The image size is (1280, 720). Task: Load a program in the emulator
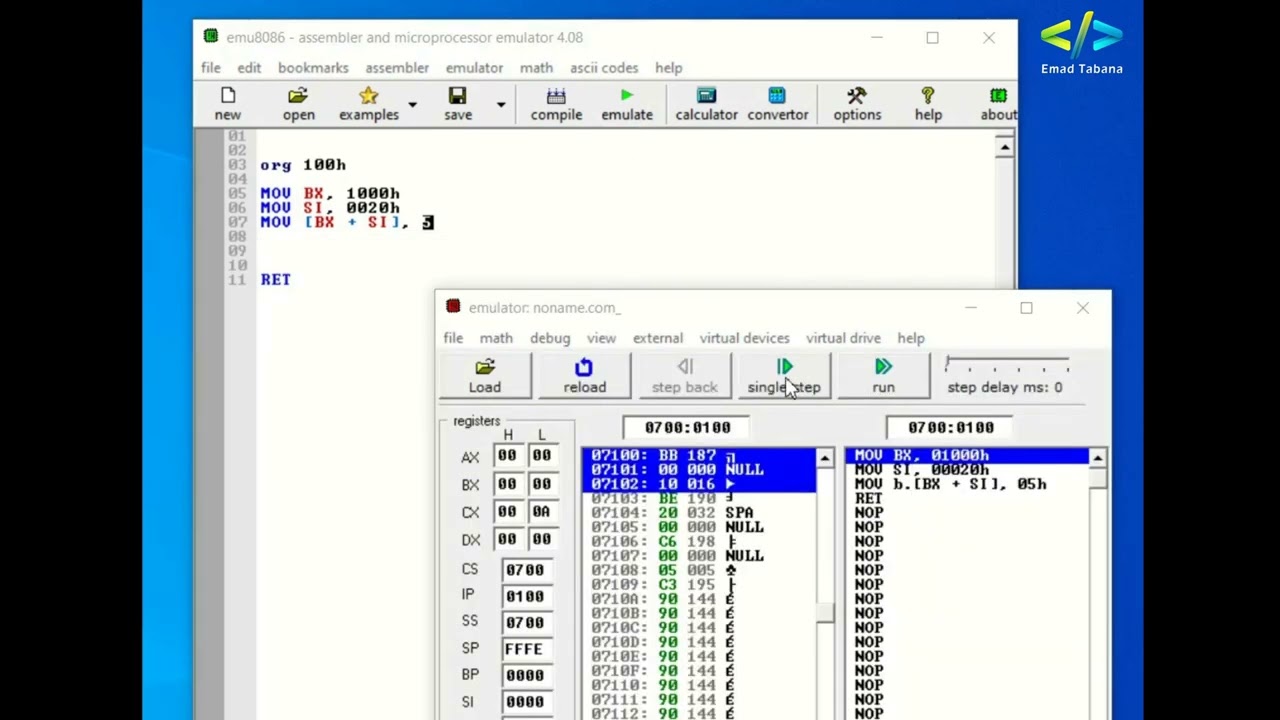pyautogui.click(x=485, y=375)
